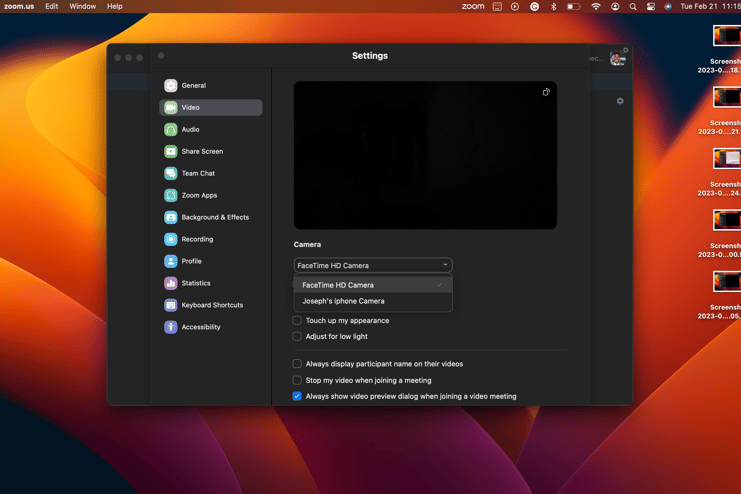Select the desktop screenshot file ending 21

coord(726,97)
